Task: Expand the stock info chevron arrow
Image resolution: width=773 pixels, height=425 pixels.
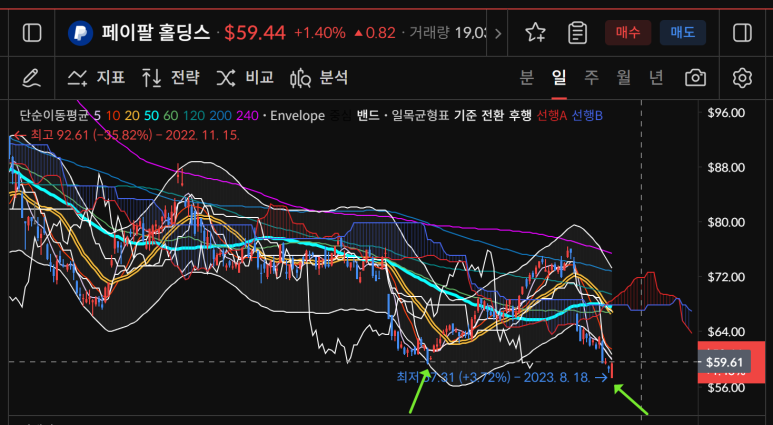Action: click(x=498, y=34)
